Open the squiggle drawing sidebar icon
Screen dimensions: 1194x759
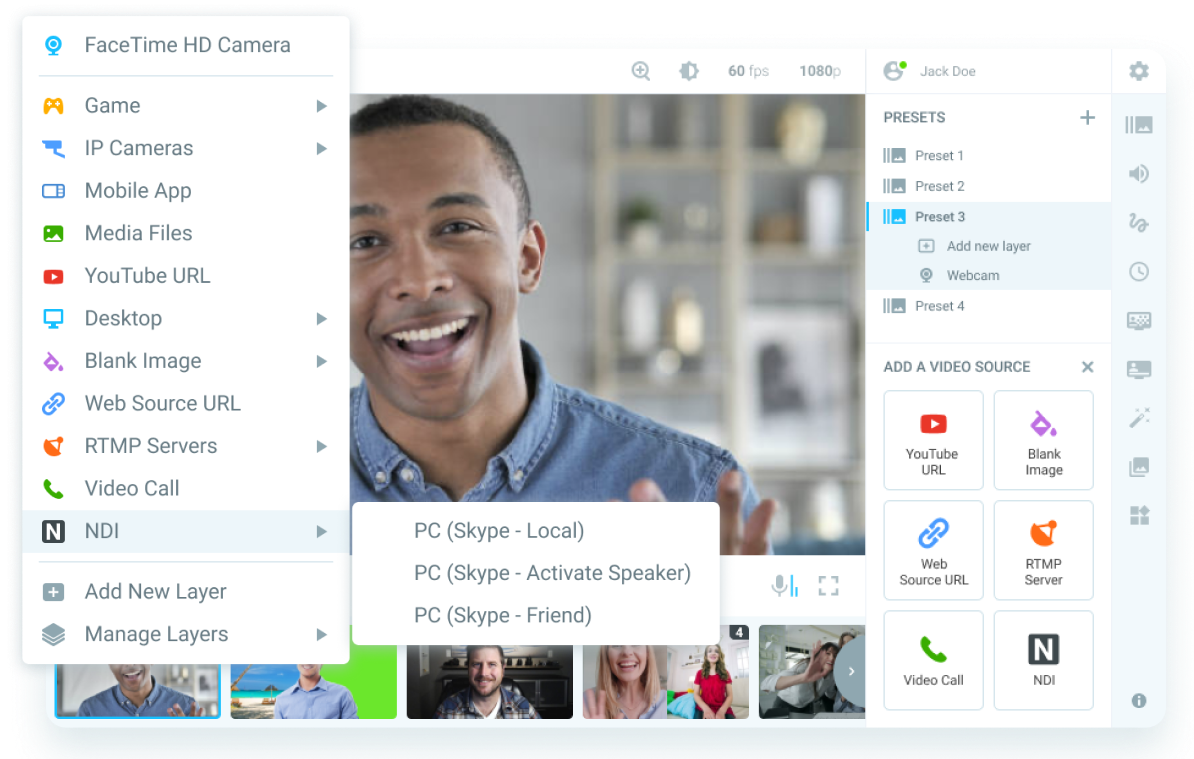click(1138, 222)
